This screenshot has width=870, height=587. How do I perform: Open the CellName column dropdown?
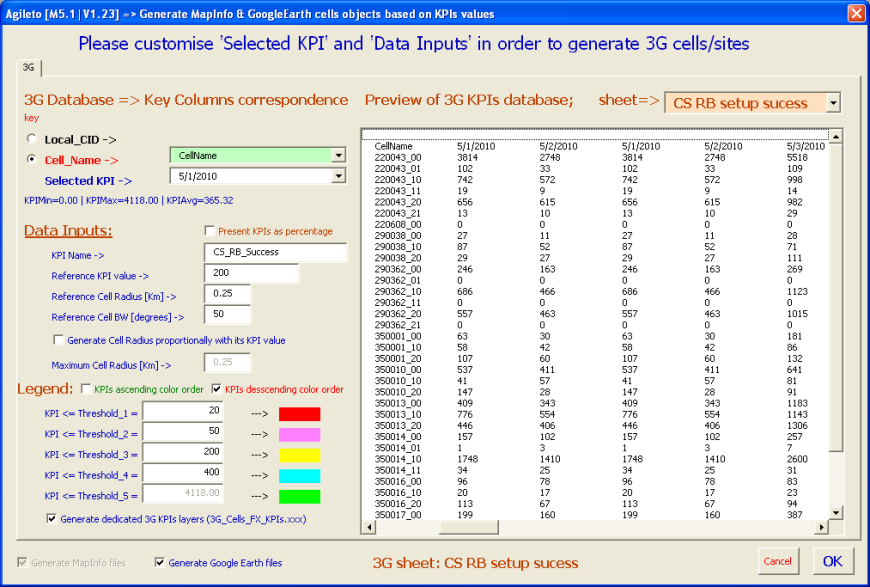click(338, 155)
